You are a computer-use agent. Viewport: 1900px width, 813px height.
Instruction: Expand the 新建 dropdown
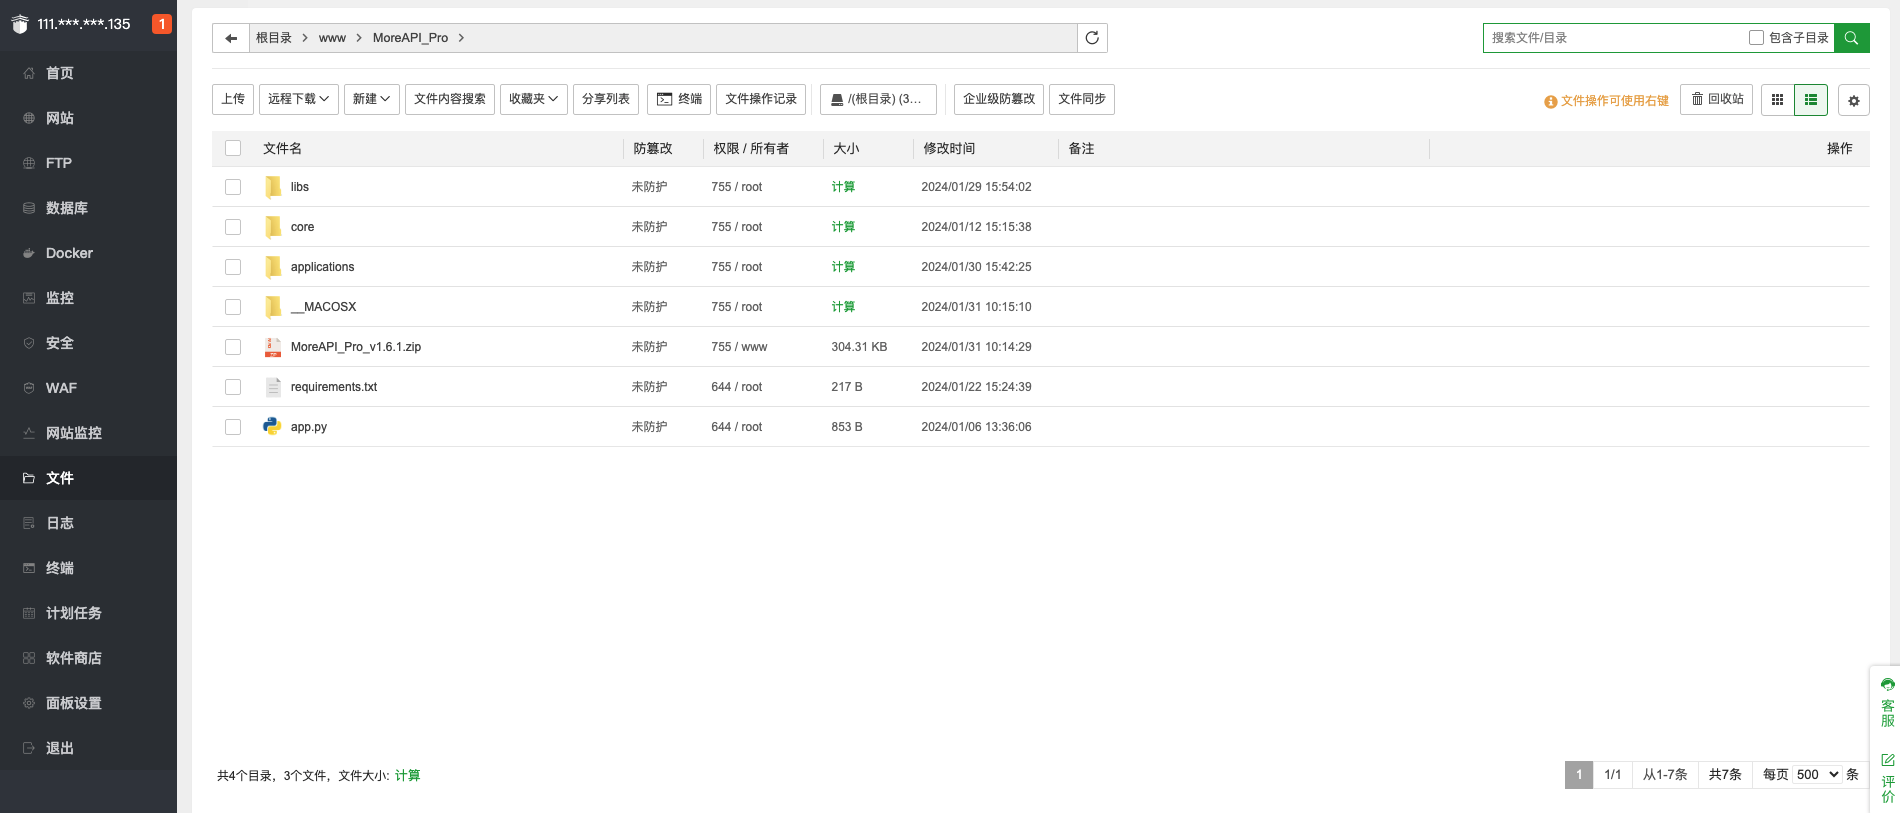(x=371, y=99)
